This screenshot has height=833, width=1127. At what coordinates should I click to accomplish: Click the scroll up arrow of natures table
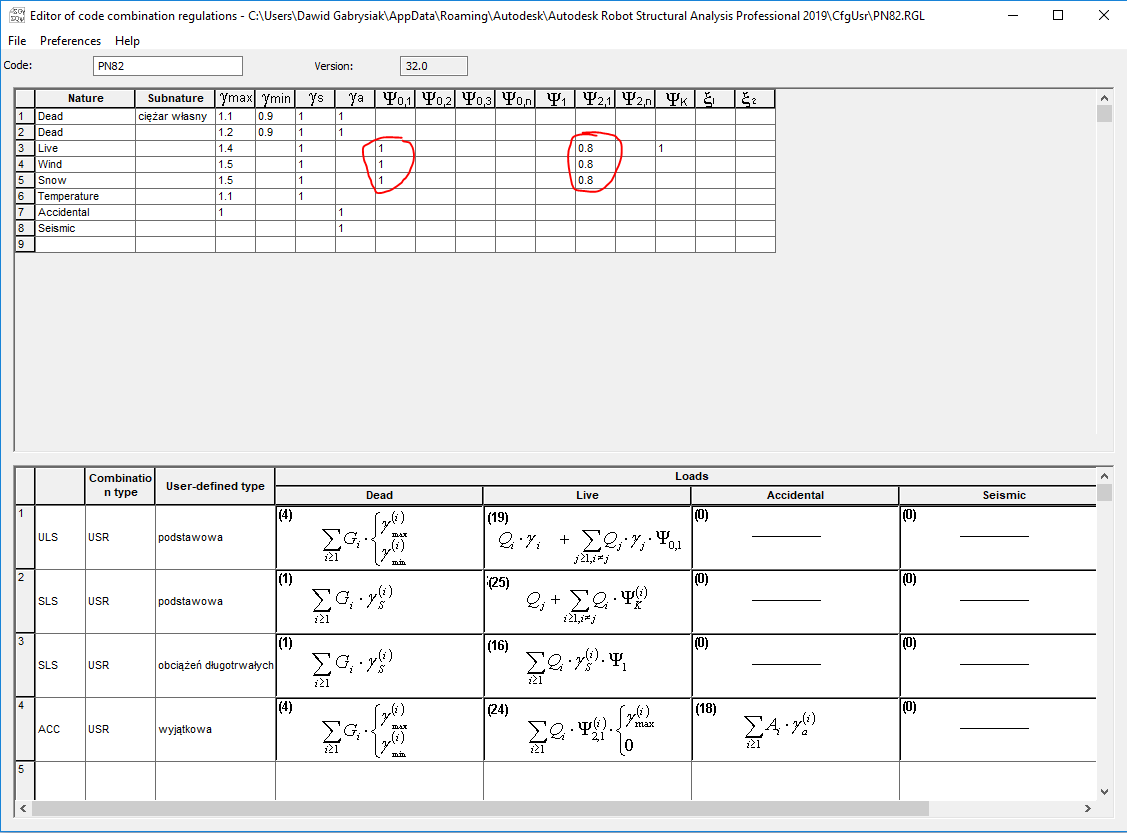point(1105,97)
